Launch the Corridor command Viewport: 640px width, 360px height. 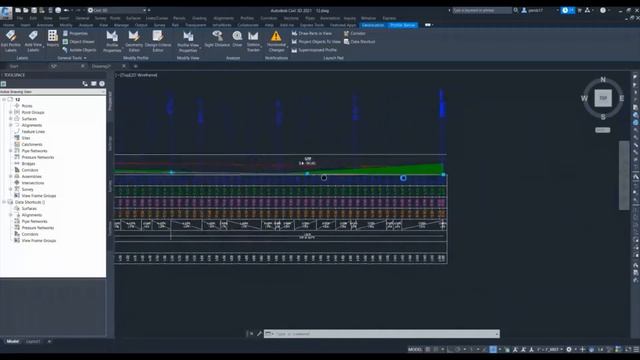(355, 33)
